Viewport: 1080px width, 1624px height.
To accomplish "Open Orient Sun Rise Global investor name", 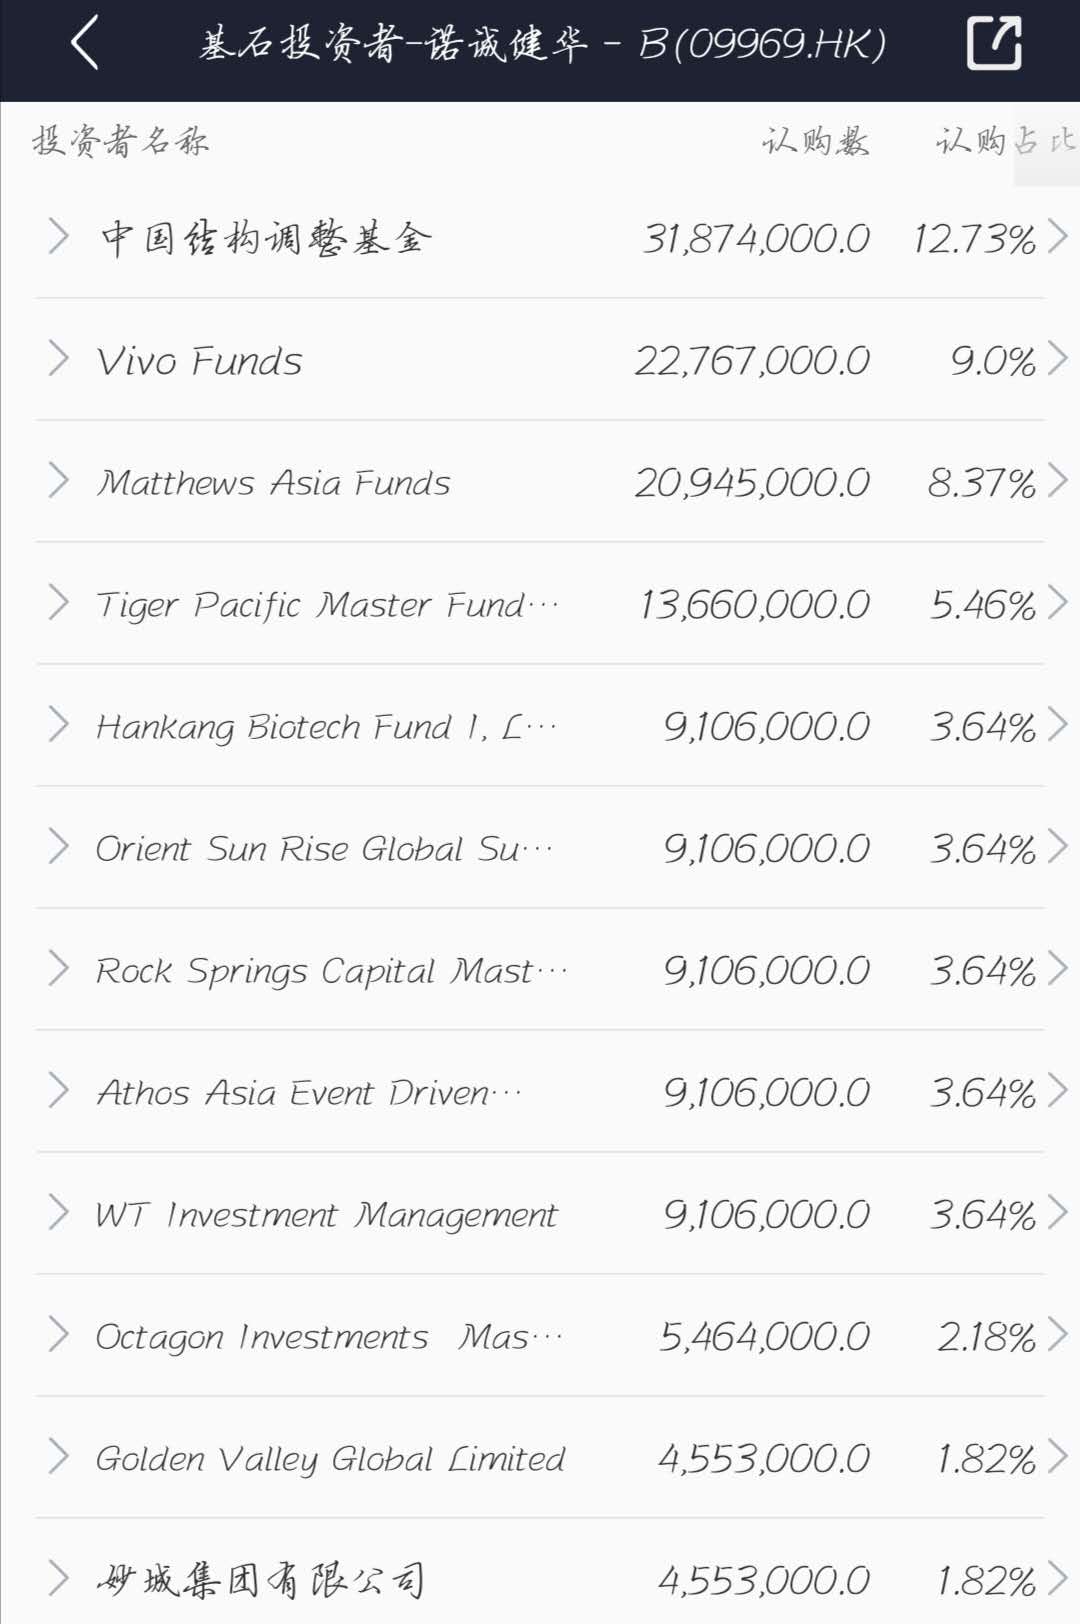I will (x=323, y=849).
